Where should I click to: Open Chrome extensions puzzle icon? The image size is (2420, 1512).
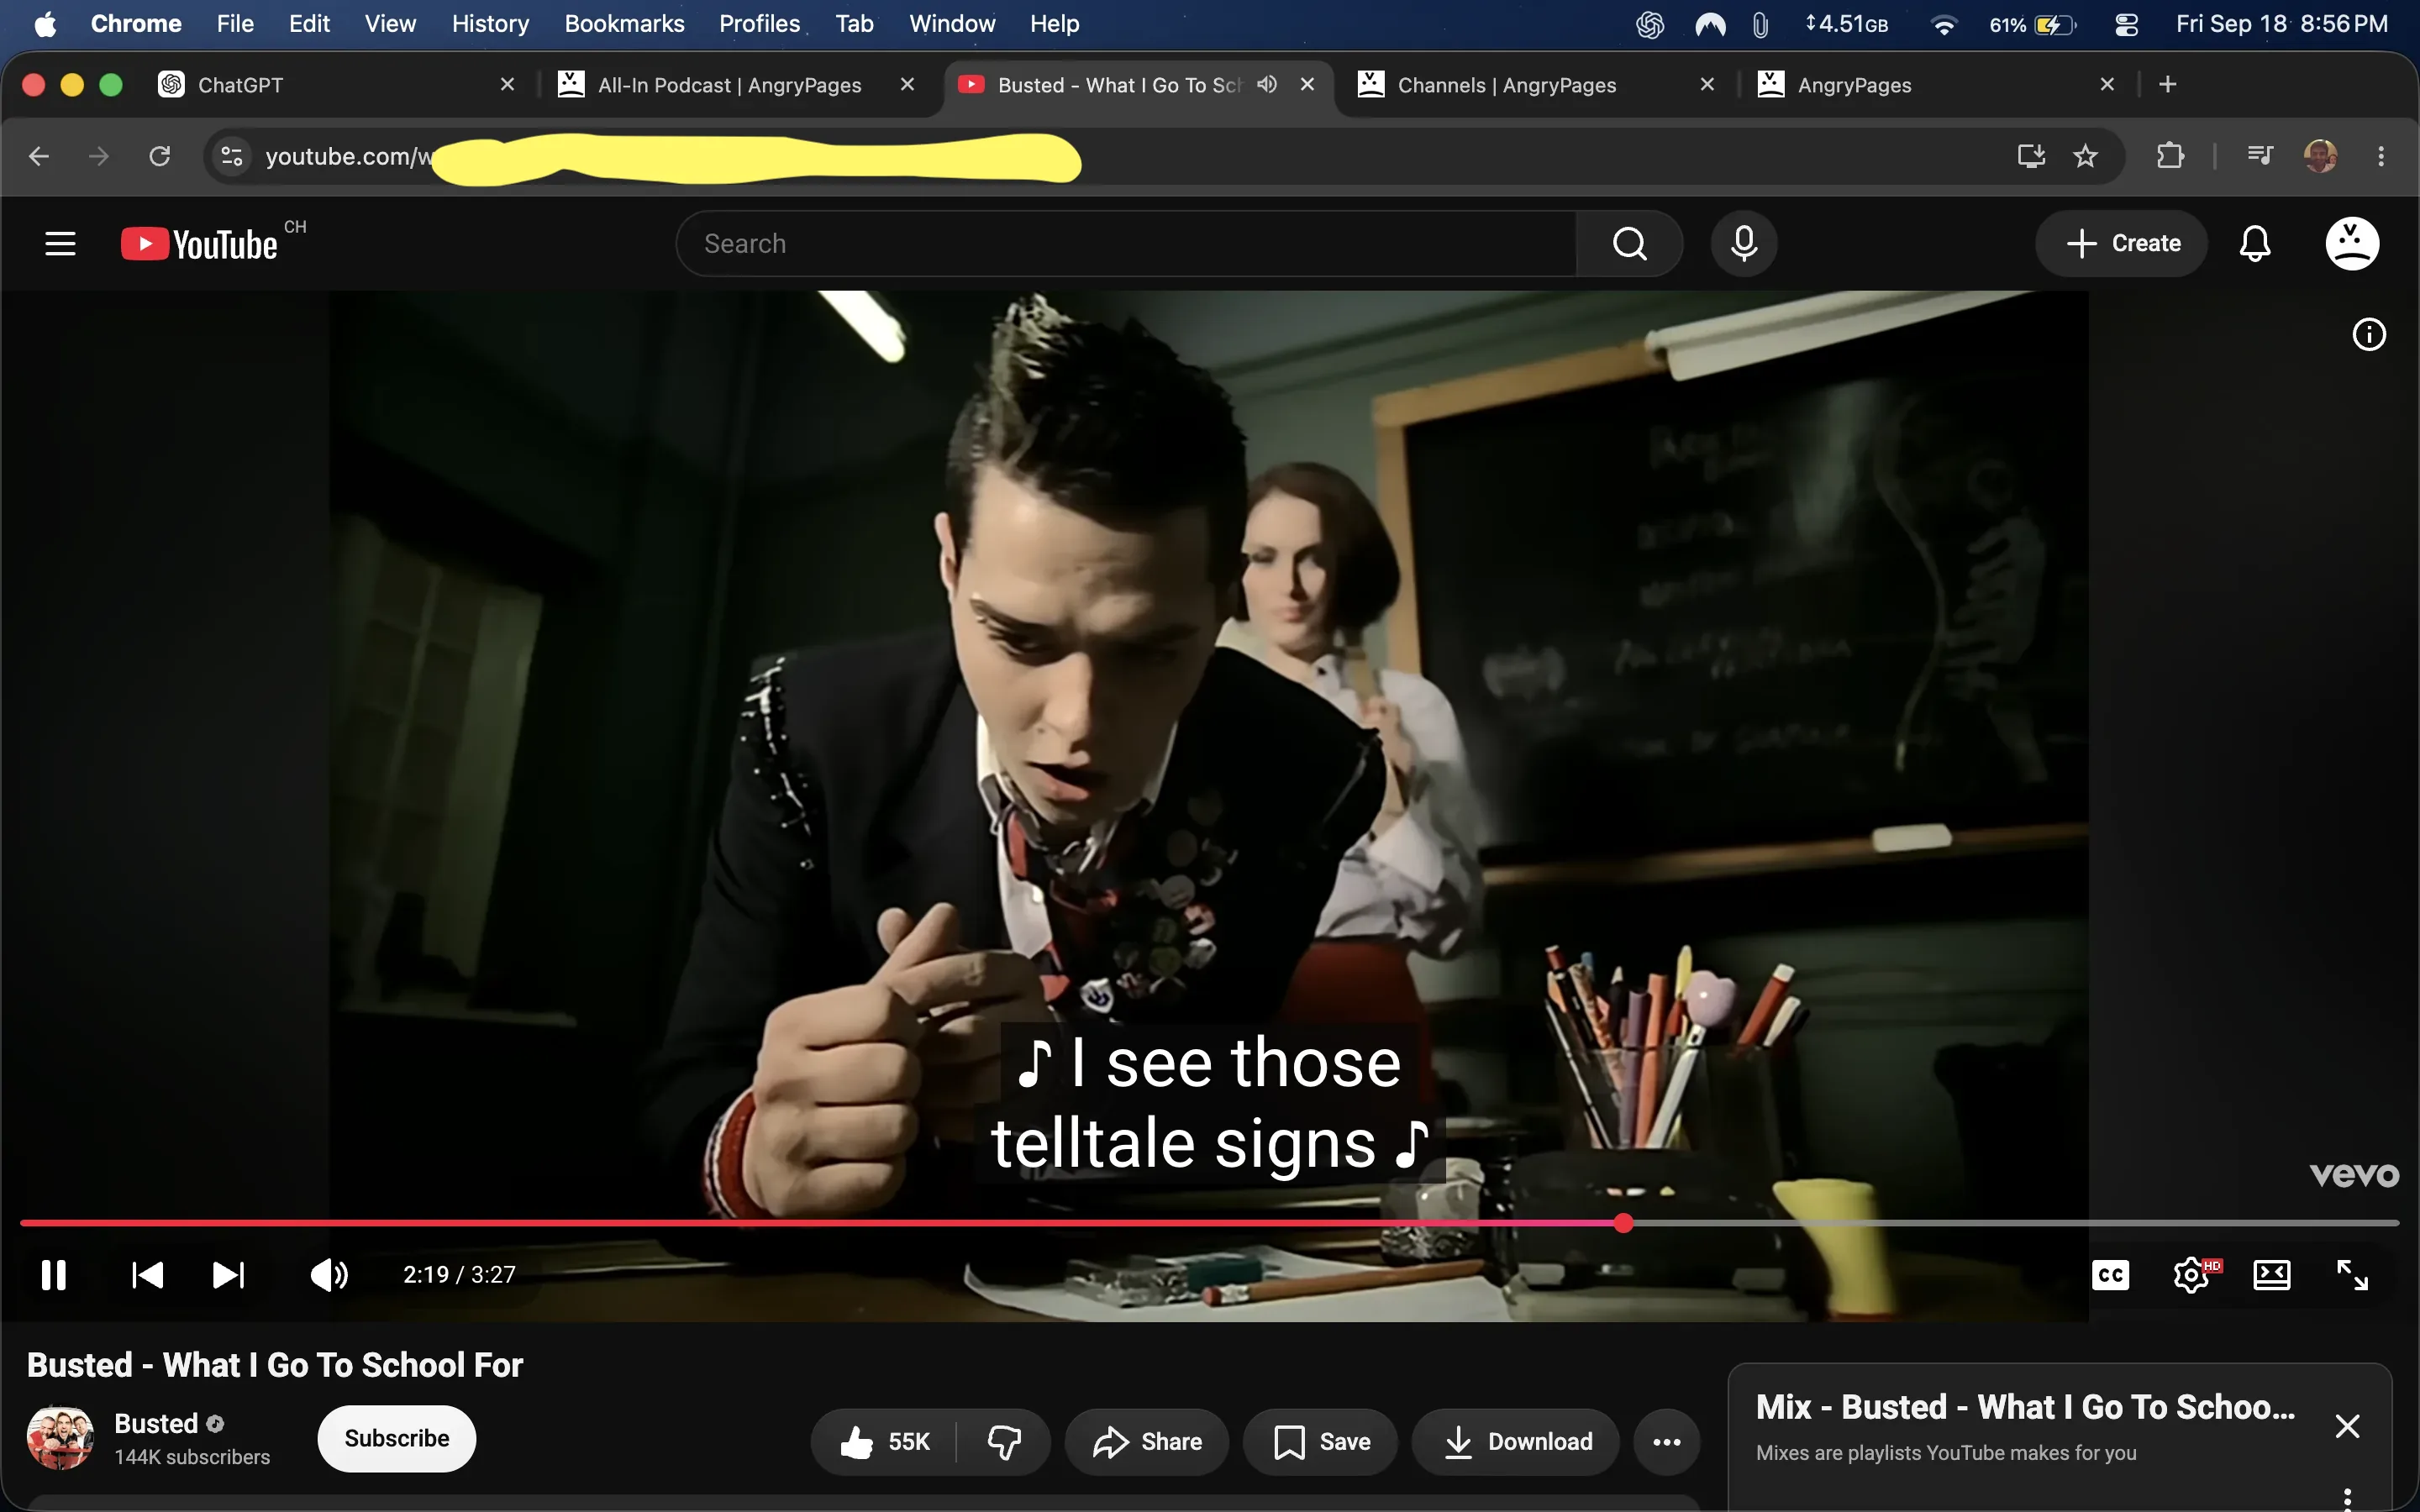[x=2170, y=156]
